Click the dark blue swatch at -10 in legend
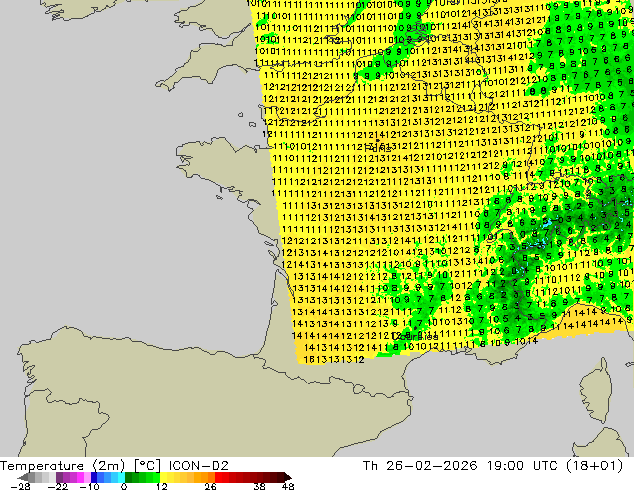Screen dimensions: 634x490 point(94,477)
